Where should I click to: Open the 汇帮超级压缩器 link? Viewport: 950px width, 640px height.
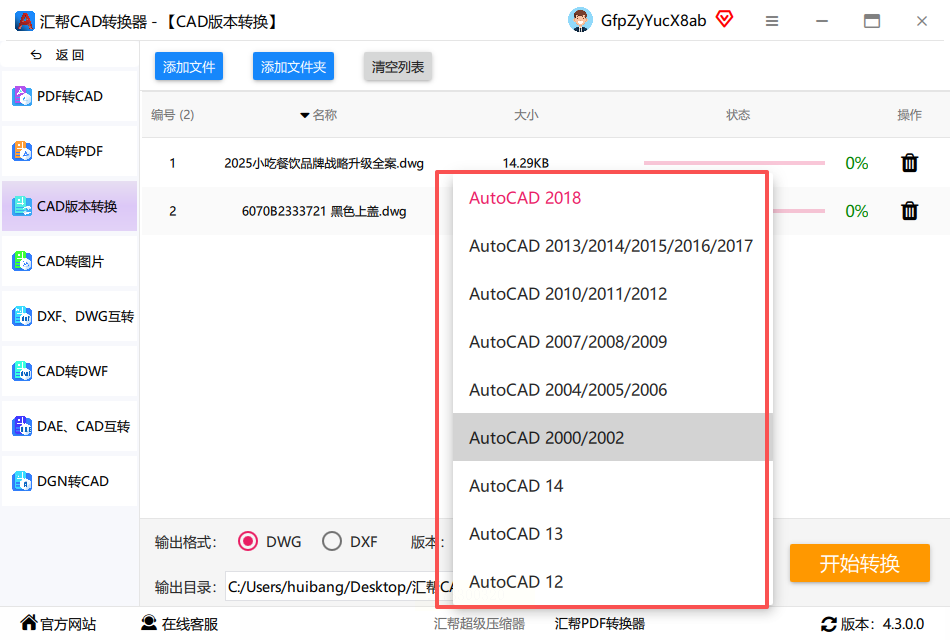tap(479, 624)
